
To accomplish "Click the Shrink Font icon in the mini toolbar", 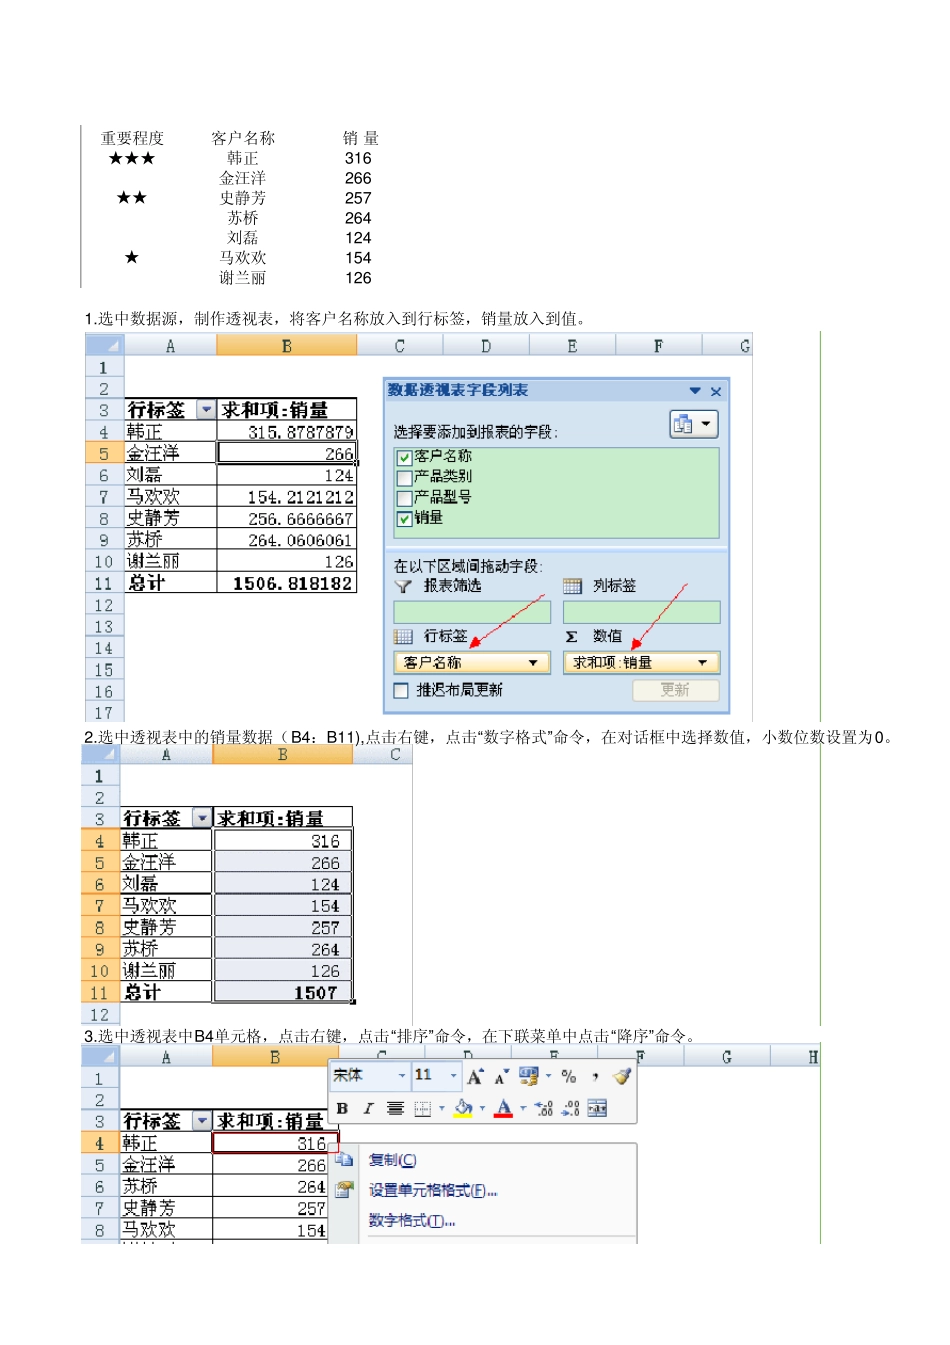I will pos(500,1076).
